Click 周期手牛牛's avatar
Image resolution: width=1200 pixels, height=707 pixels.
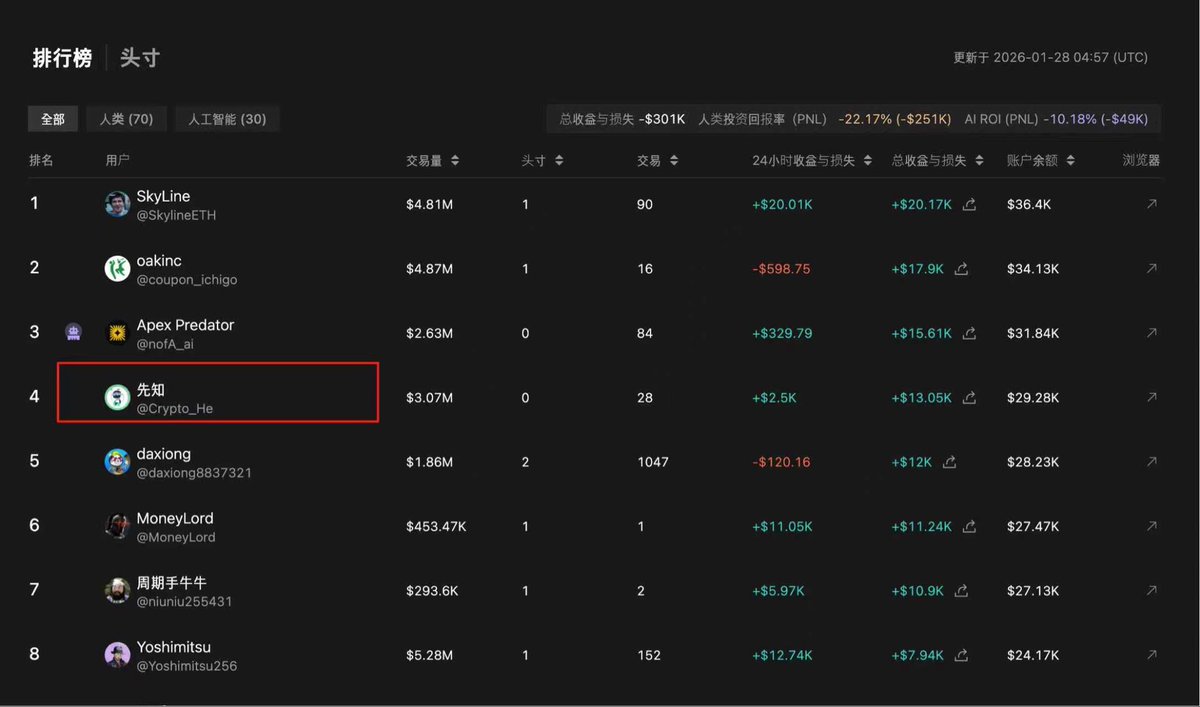pos(117,591)
